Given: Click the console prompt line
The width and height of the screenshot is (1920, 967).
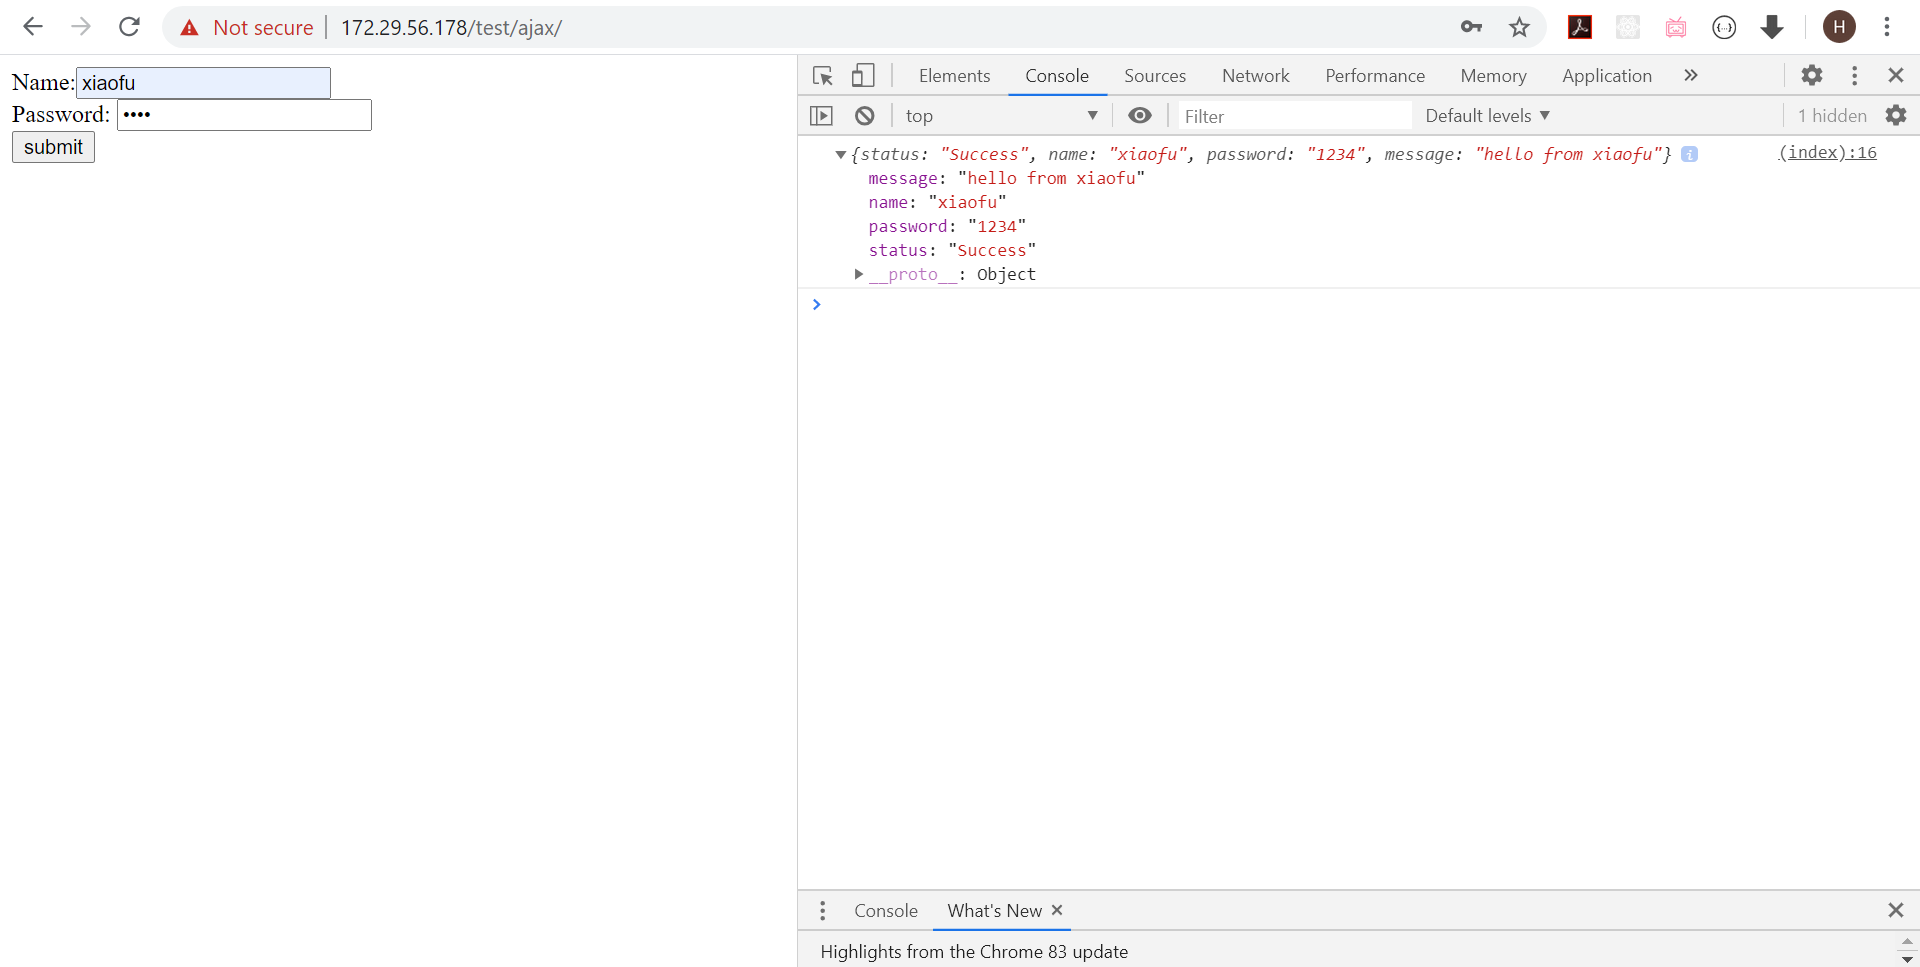Looking at the screenshot, I should coord(1359,304).
